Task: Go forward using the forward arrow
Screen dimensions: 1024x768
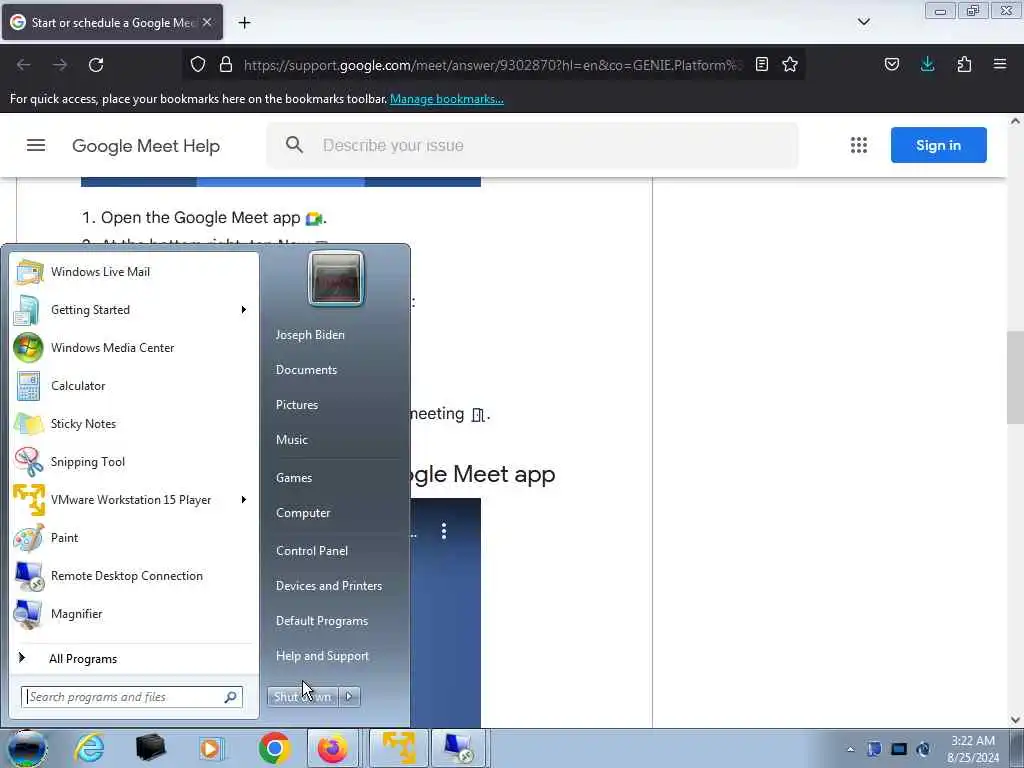Action: [60, 65]
